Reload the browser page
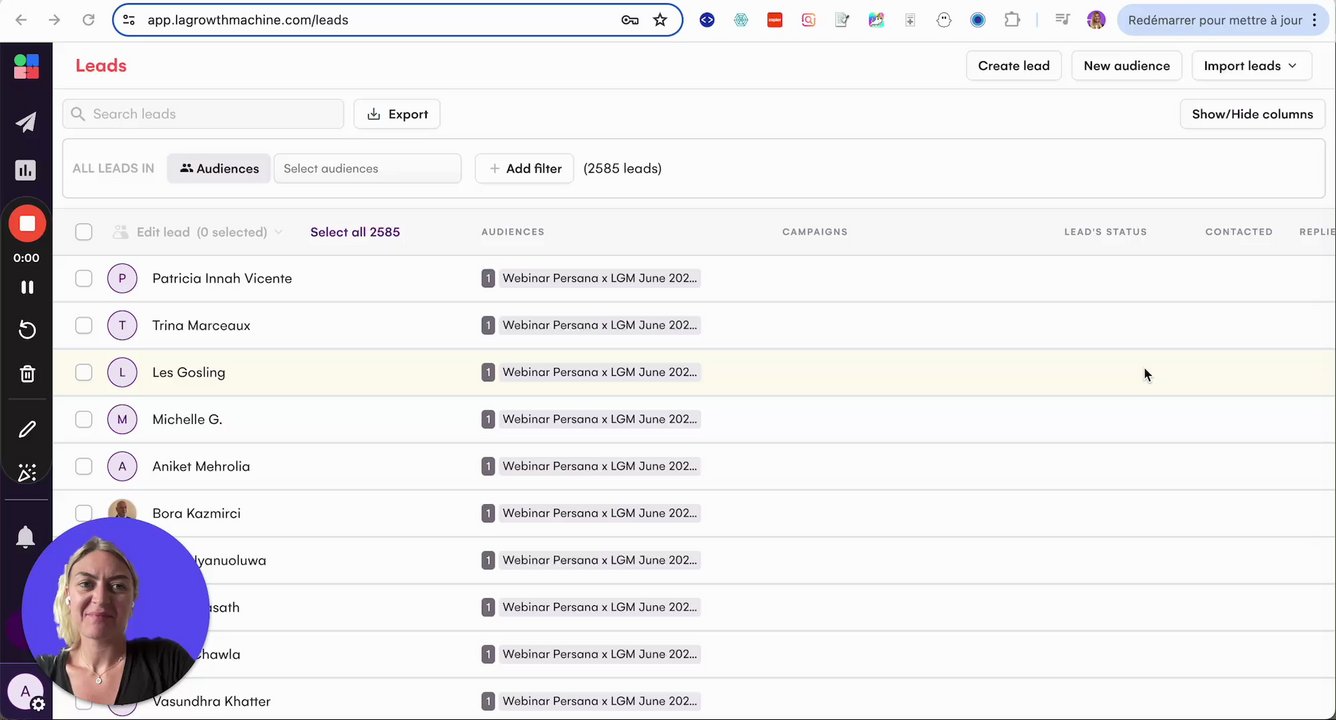 tap(88, 20)
